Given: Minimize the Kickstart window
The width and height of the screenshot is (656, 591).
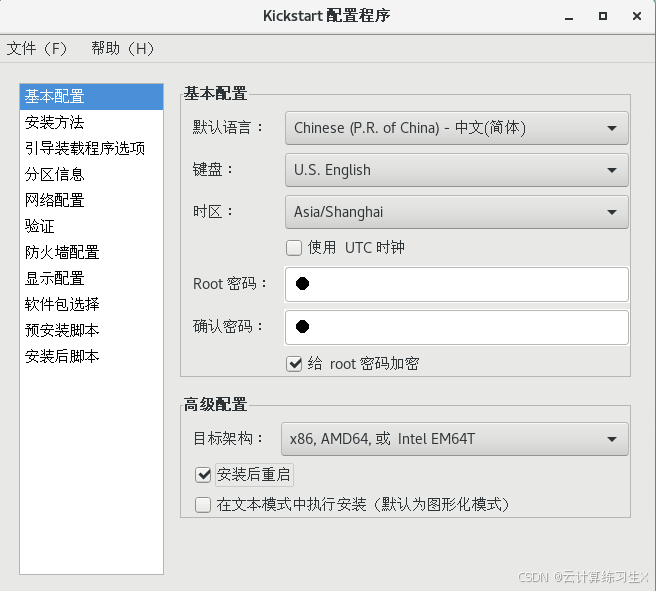Looking at the screenshot, I should [x=569, y=17].
